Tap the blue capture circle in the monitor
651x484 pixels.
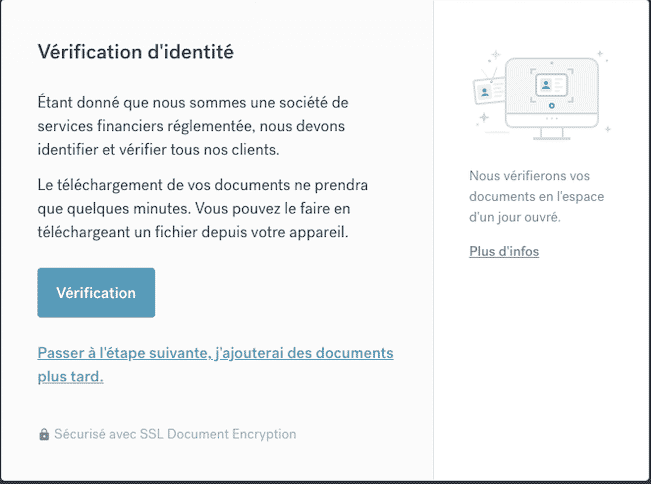[x=551, y=106]
